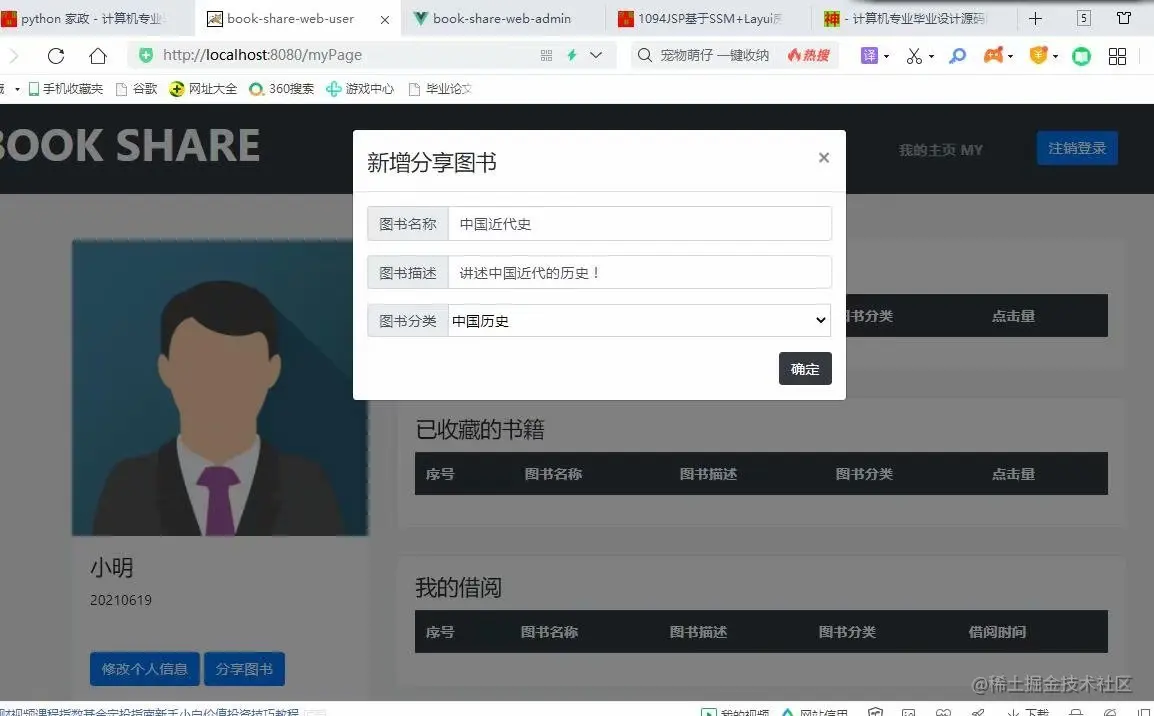Open the 360搜索 bookmark
1154x716 pixels.
282,89
